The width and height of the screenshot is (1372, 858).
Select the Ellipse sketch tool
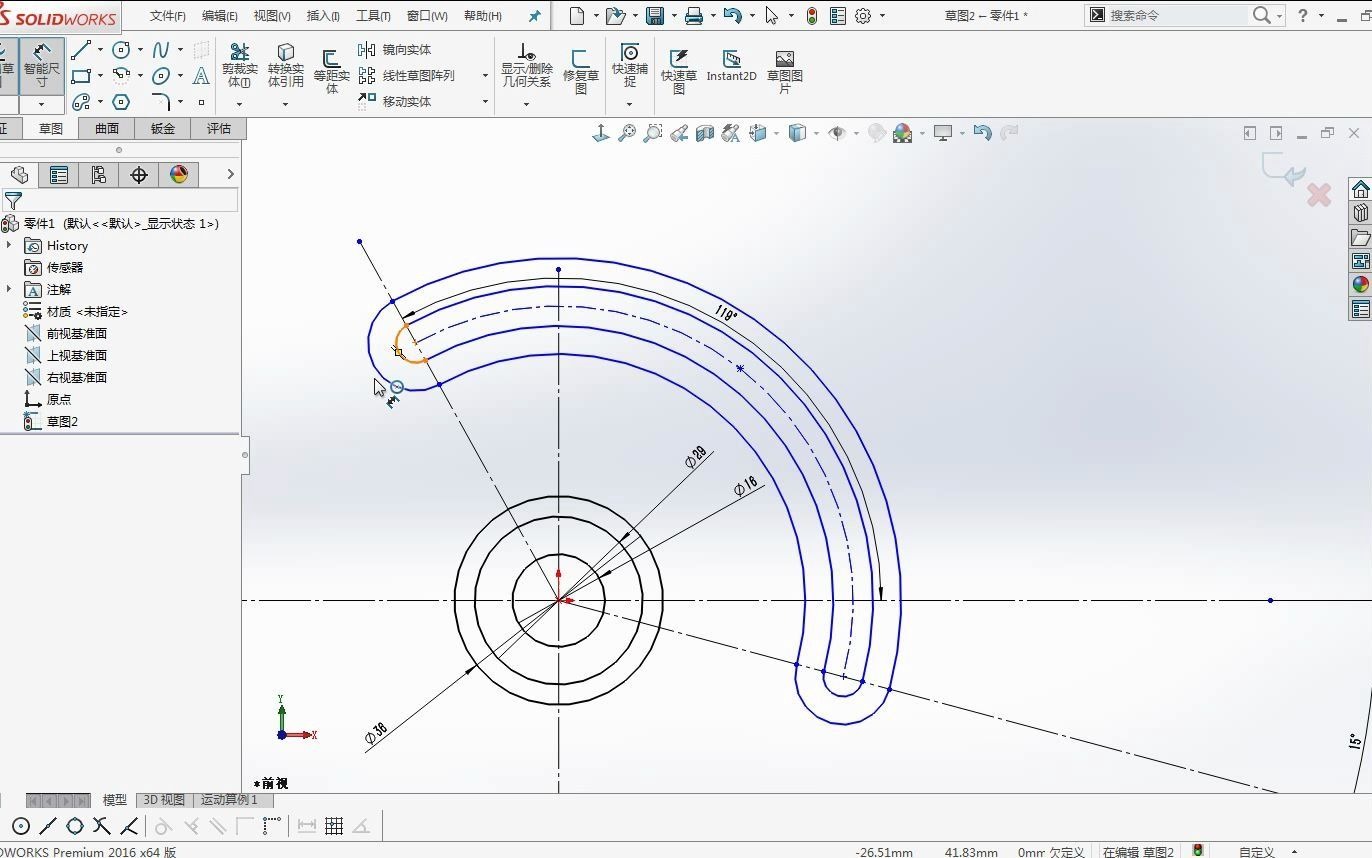[161, 75]
